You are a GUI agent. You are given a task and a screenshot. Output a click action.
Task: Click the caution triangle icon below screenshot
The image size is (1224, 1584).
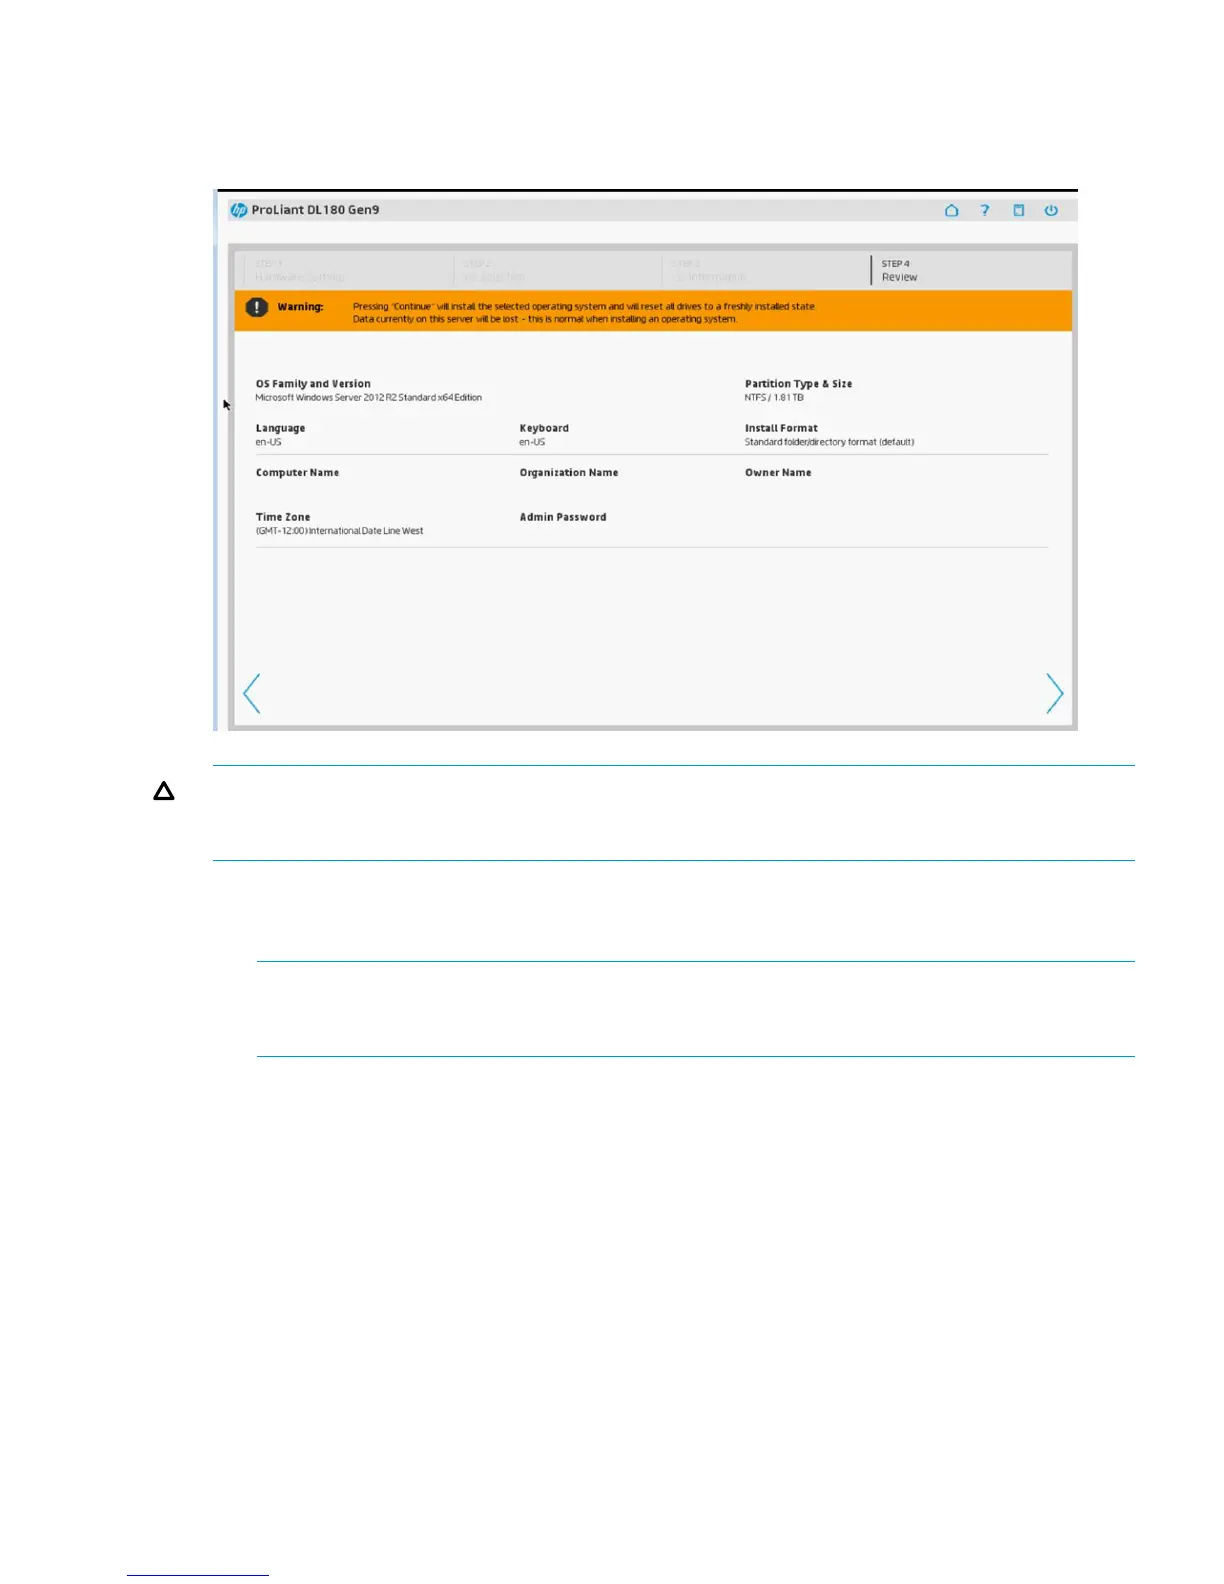pos(164,792)
